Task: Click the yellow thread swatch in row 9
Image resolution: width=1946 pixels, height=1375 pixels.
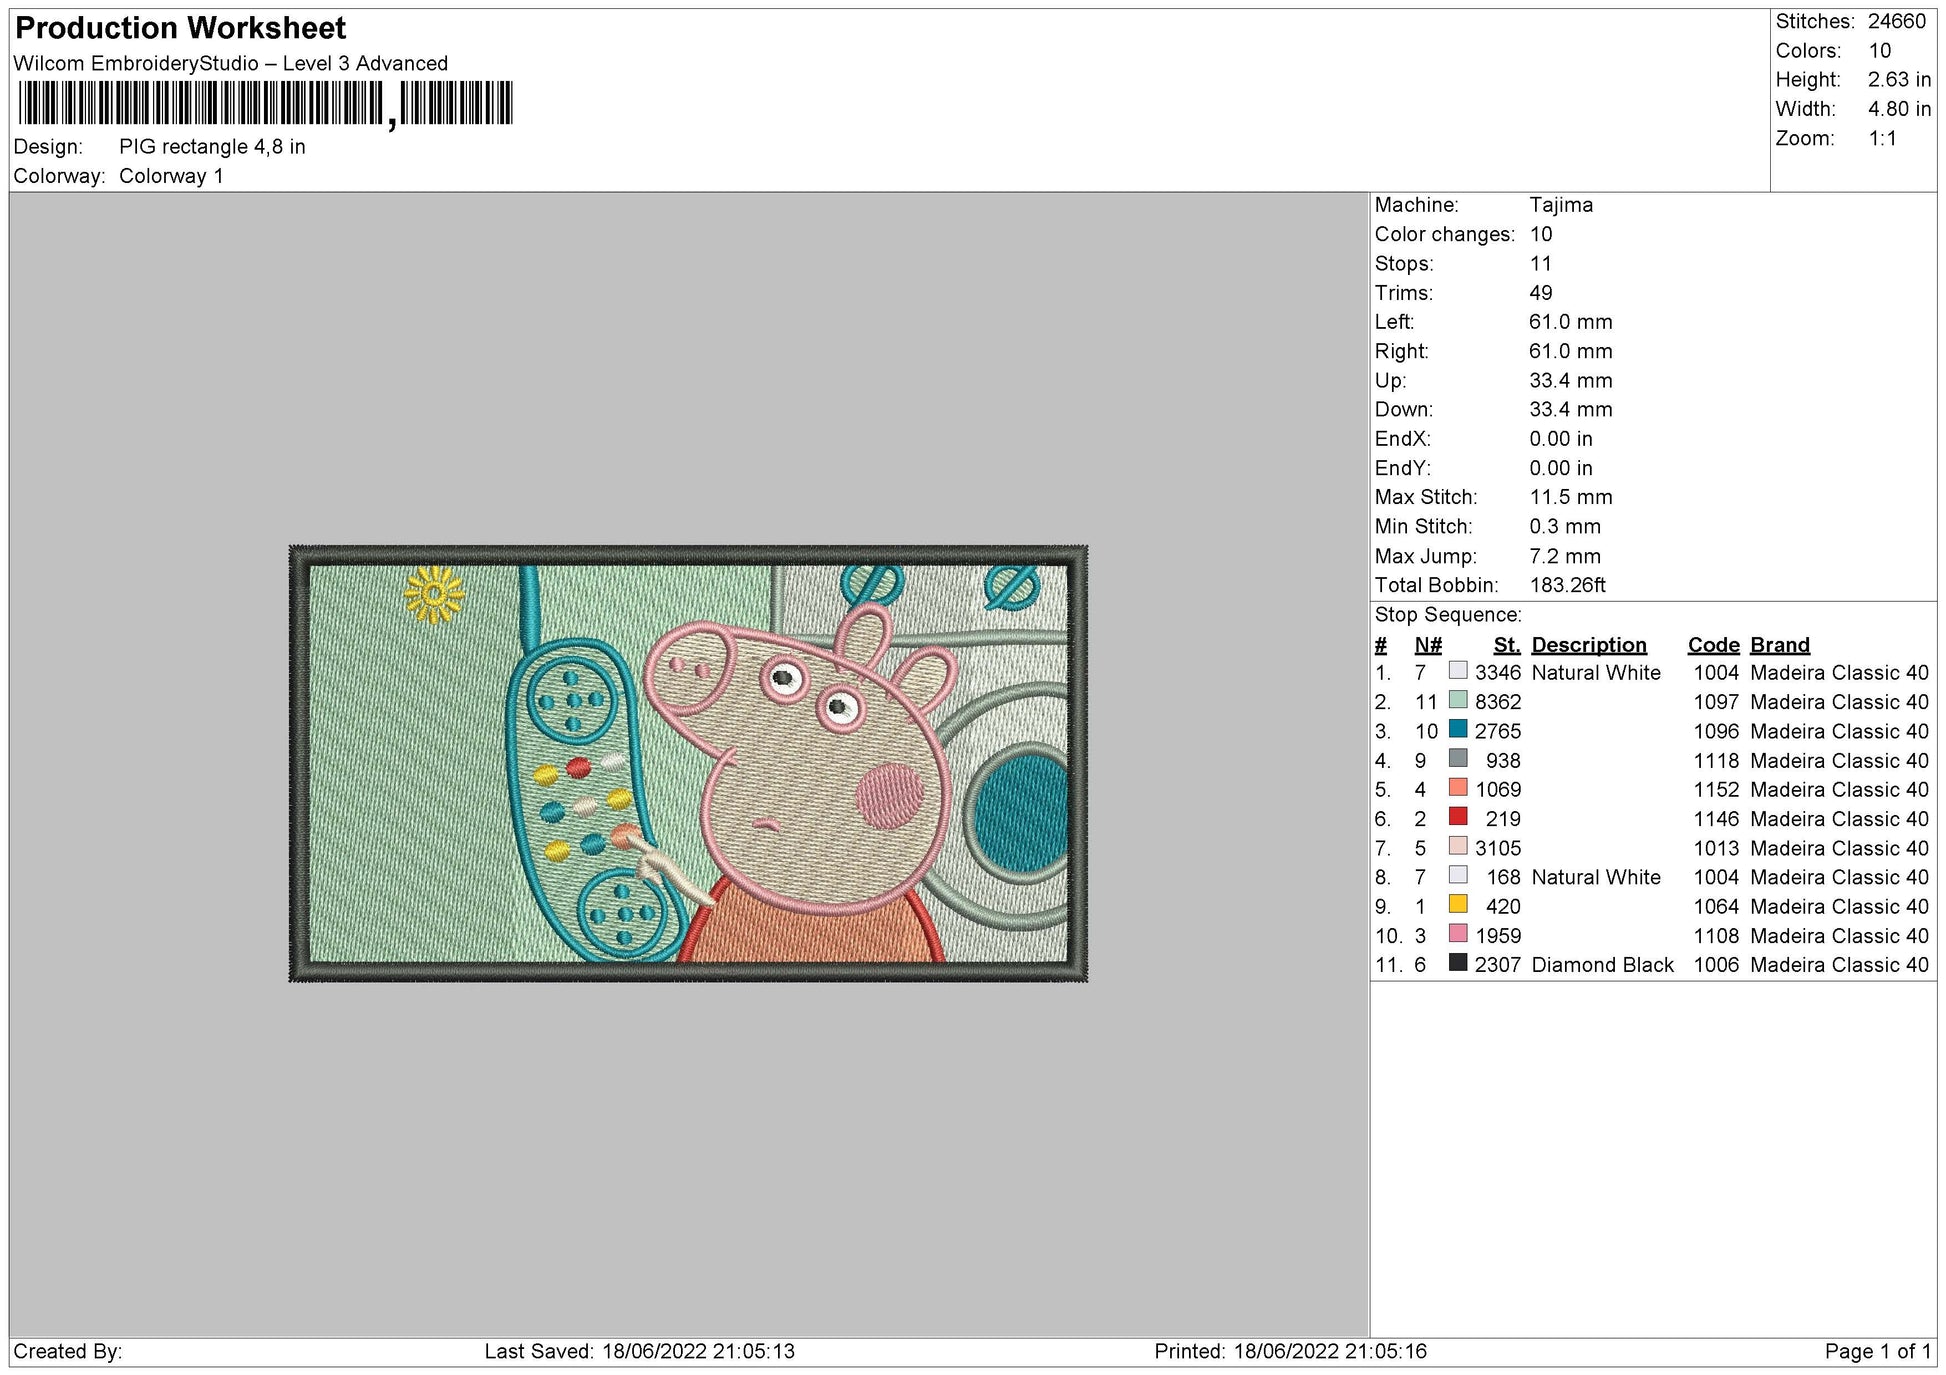Action: coord(1459,906)
